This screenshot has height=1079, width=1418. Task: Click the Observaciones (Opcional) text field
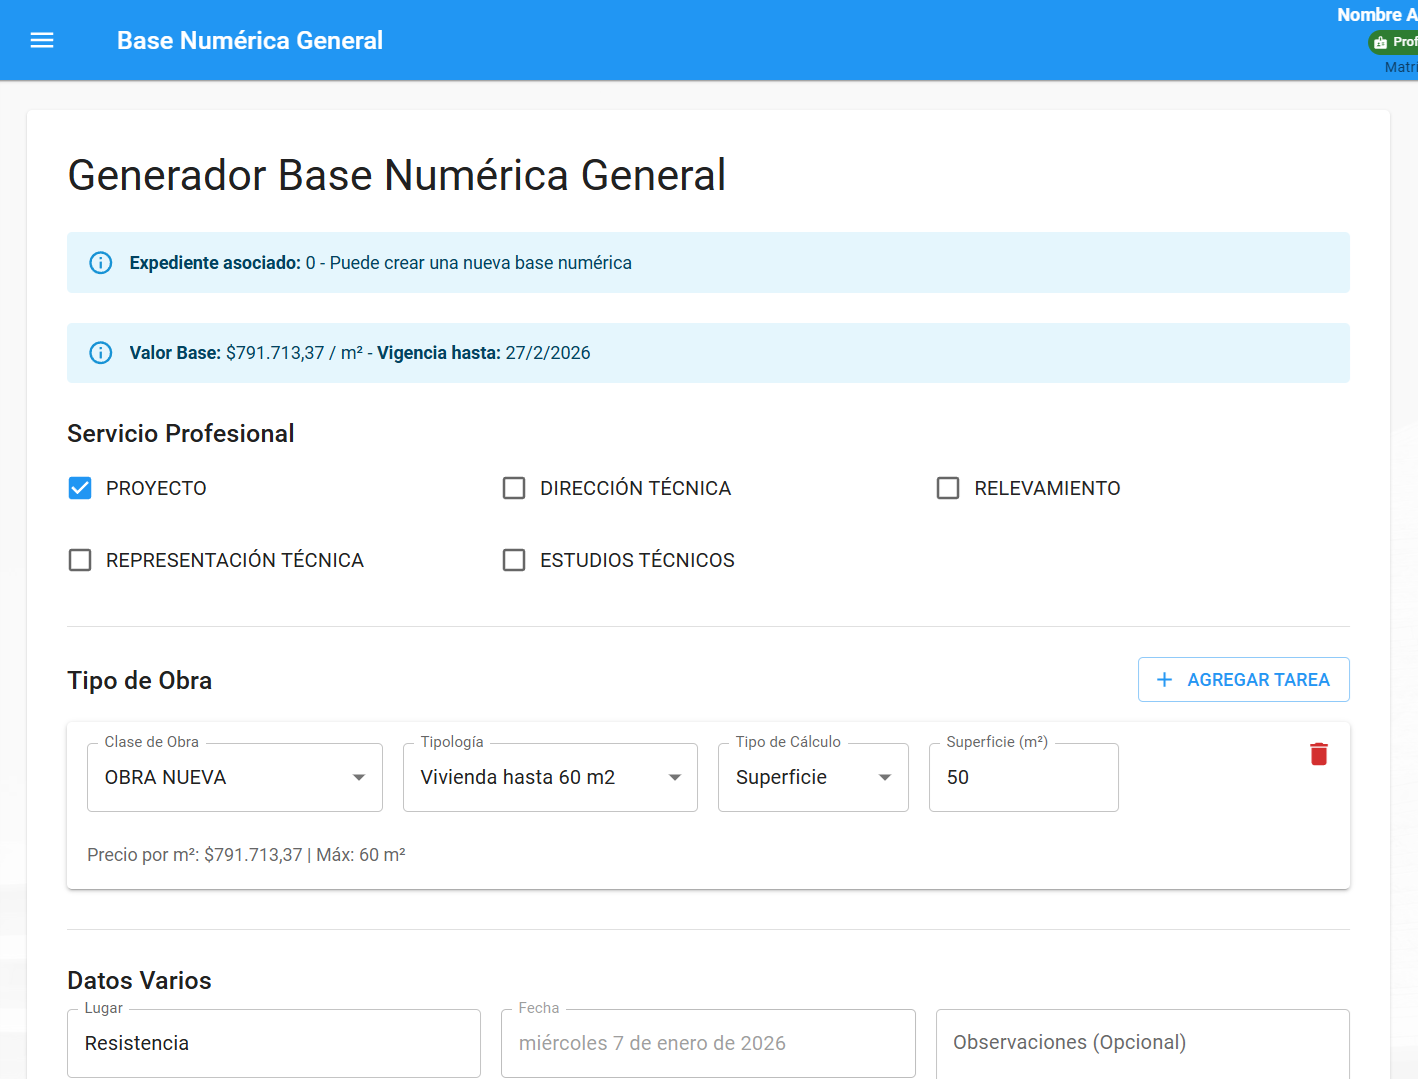[1142, 1043]
